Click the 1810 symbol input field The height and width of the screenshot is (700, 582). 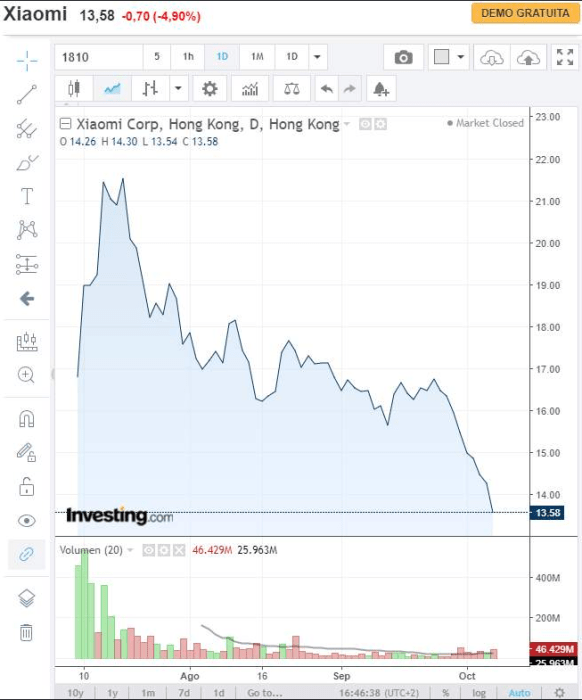coord(99,57)
